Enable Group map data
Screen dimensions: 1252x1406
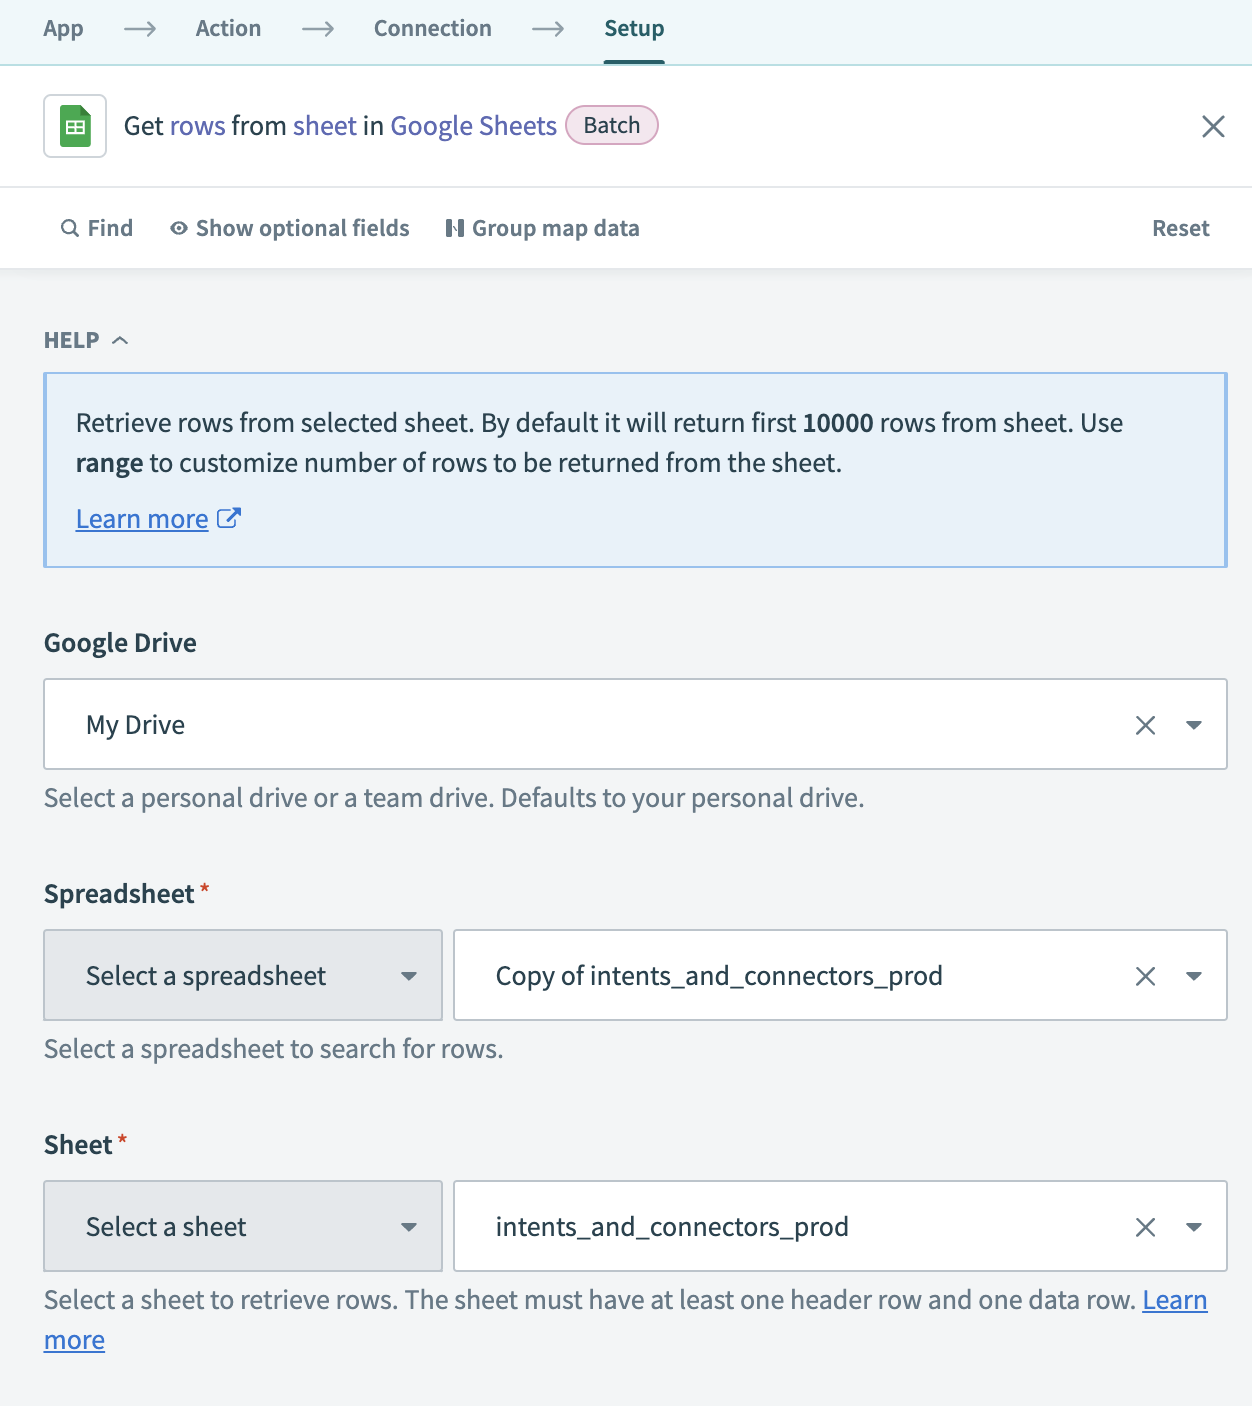(x=542, y=228)
